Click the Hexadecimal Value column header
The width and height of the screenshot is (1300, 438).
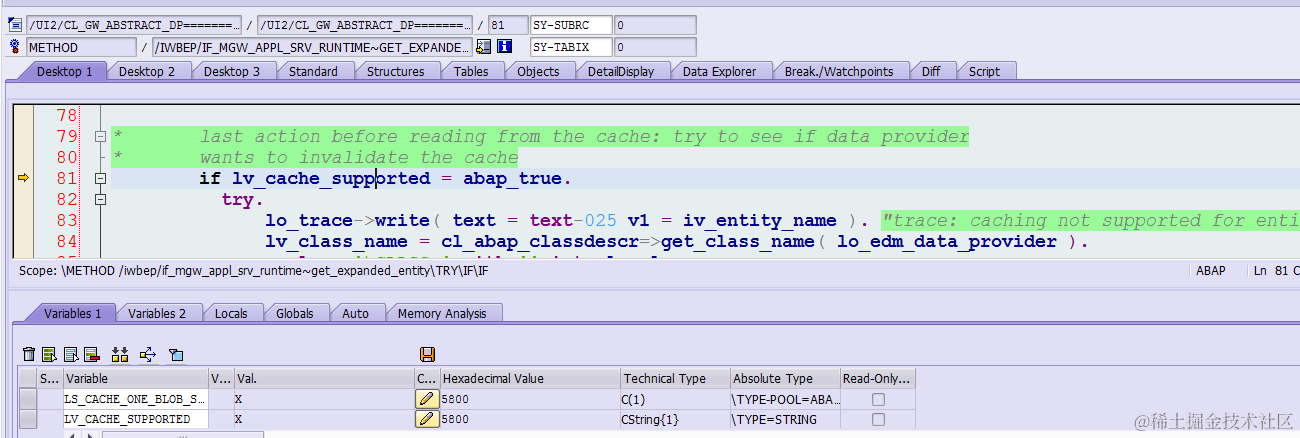pyautogui.click(x=529, y=379)
